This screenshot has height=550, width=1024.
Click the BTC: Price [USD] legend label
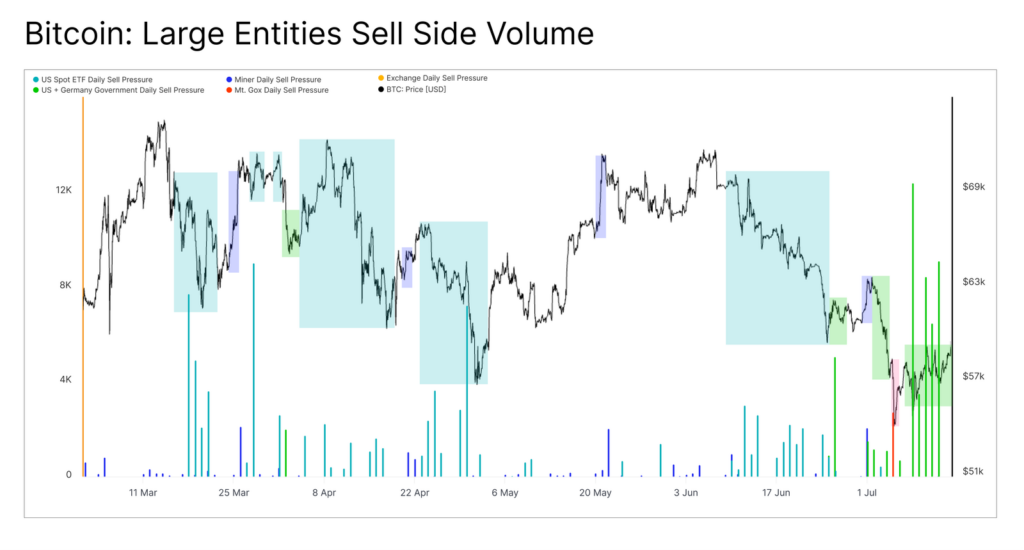(x=416, y=89)
